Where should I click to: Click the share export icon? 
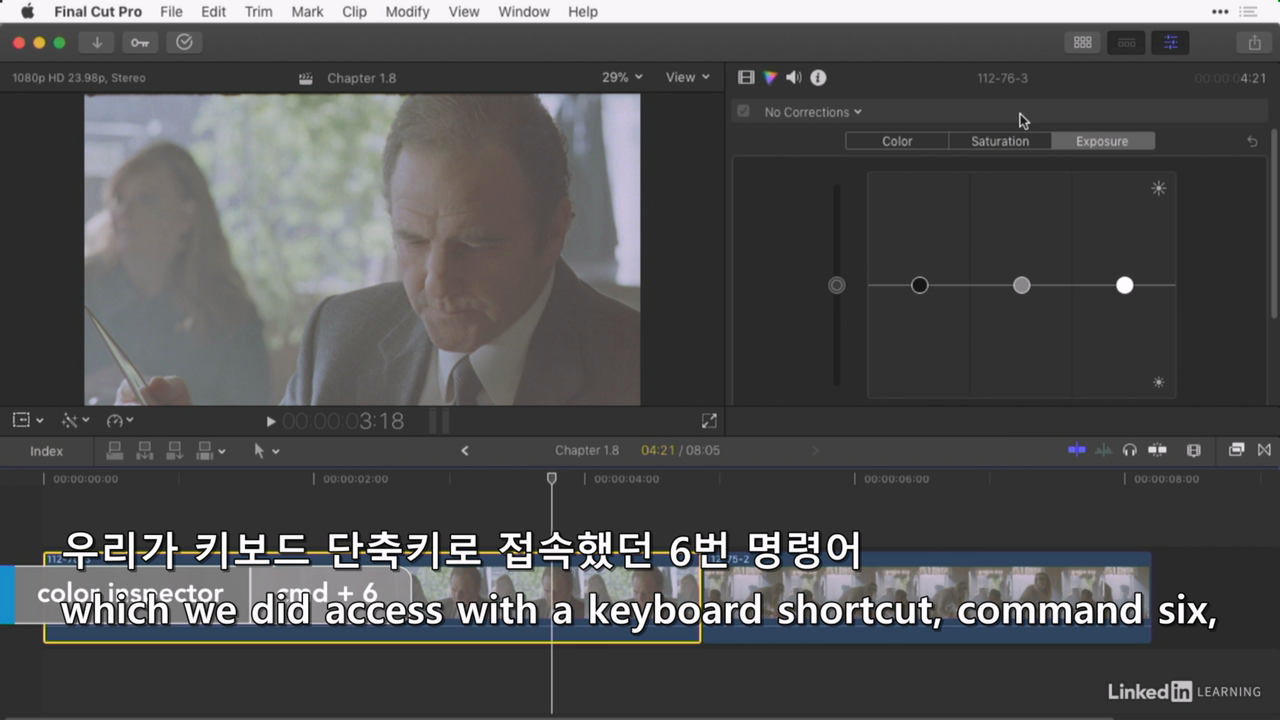click(1254, 42)
